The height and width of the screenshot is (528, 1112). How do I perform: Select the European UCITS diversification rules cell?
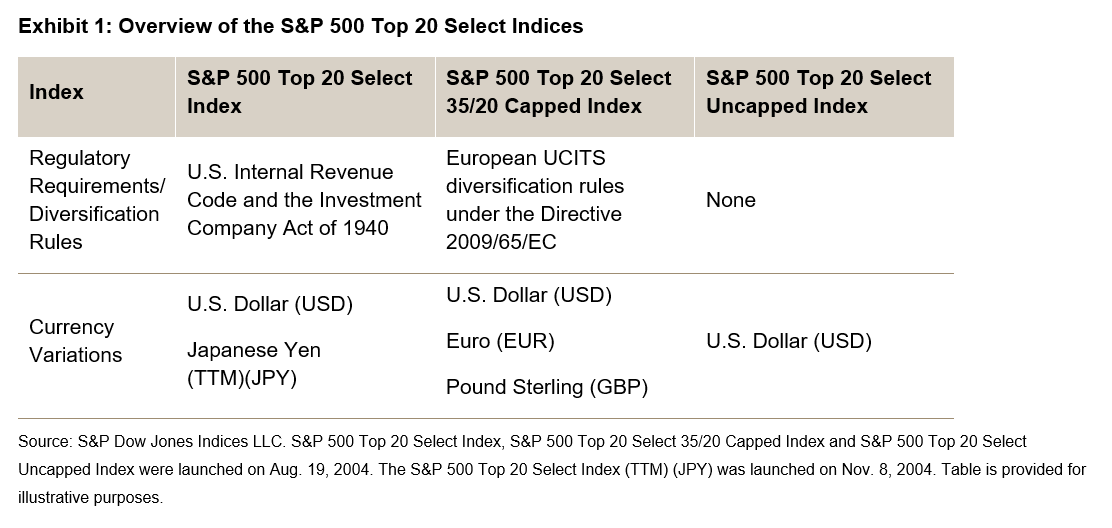click(x=535, y=186)
